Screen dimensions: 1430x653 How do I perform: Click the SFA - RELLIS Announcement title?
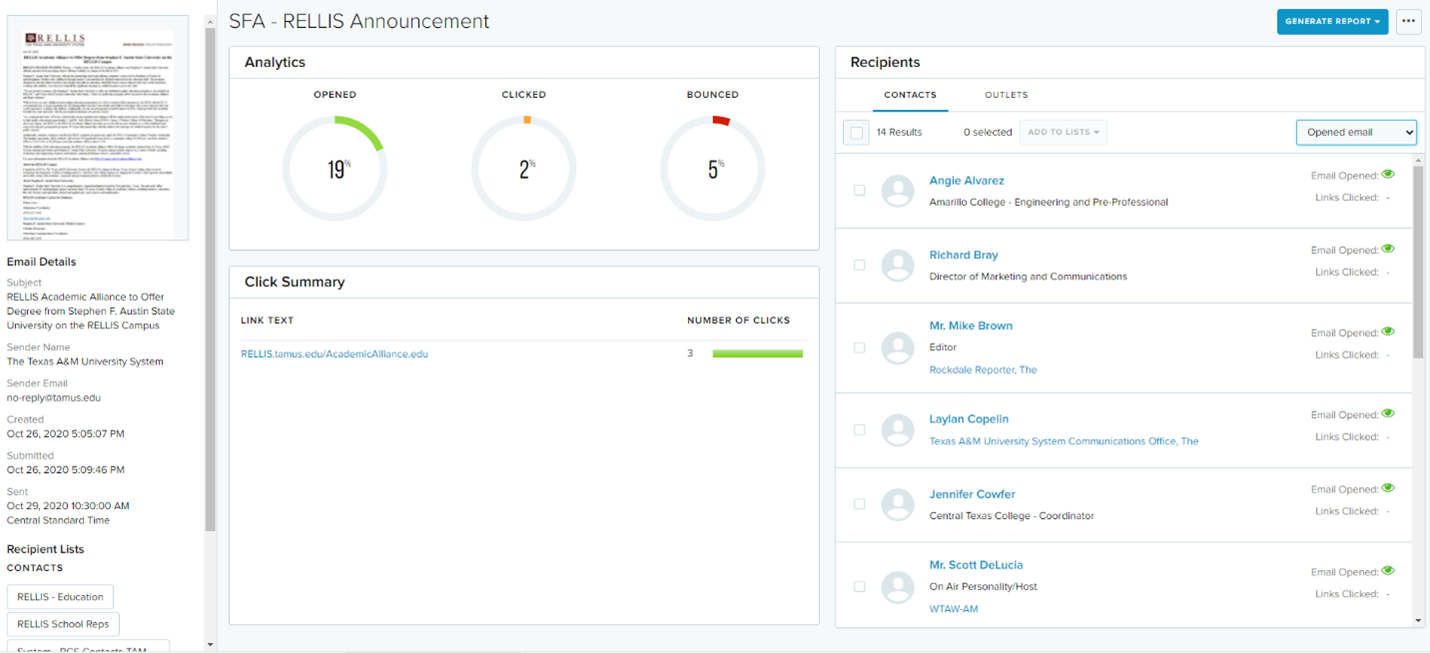pyautogui.click(x=359, y=21)
